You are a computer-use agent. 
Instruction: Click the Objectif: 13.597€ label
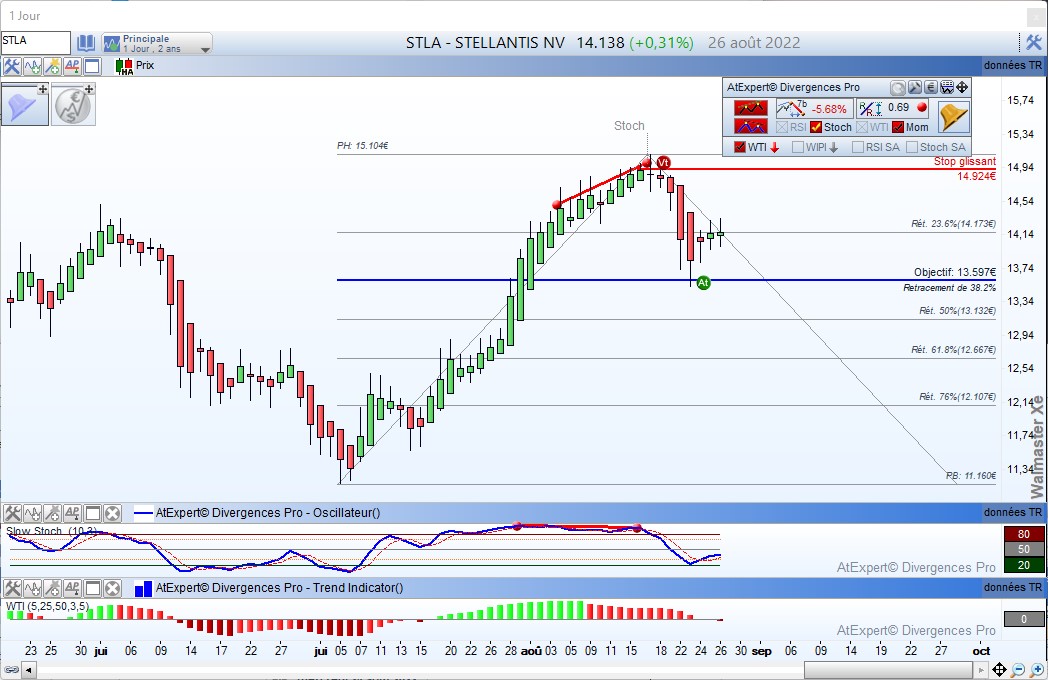click(x=954, y=272)
